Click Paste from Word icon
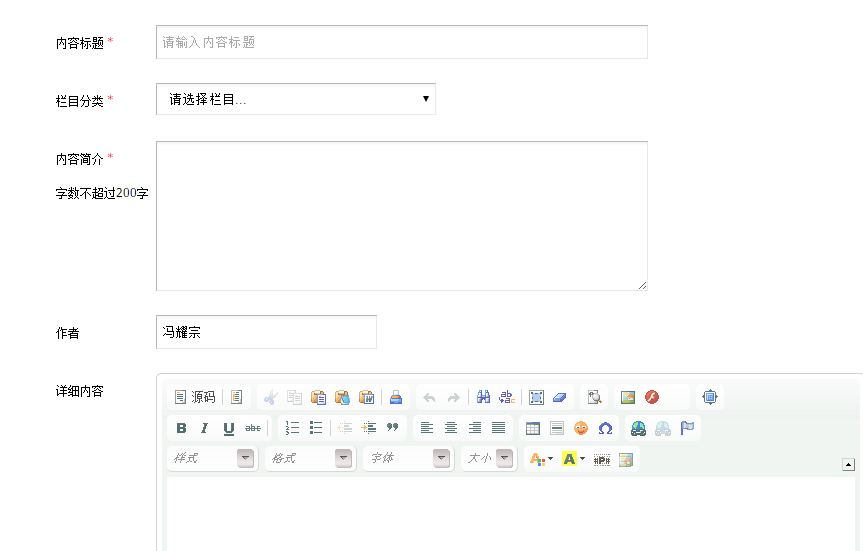The height and width of the screenshot is (551, 863). [367, 397]
